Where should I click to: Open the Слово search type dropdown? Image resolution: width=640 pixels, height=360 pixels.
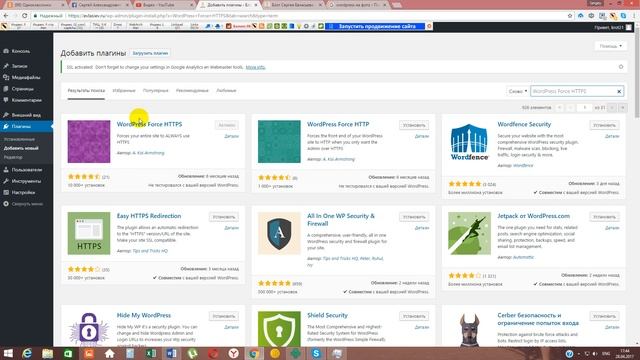tap(518, 91)
